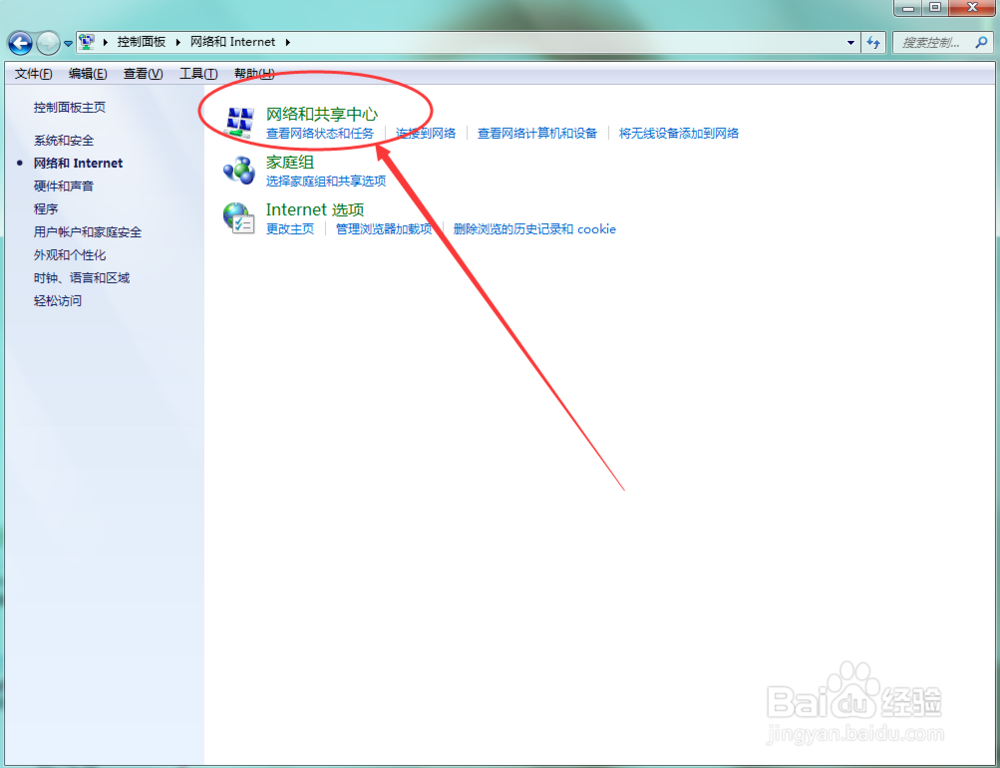Expand the arrow after 控制面板 breadcrumb

coord(178,42)
